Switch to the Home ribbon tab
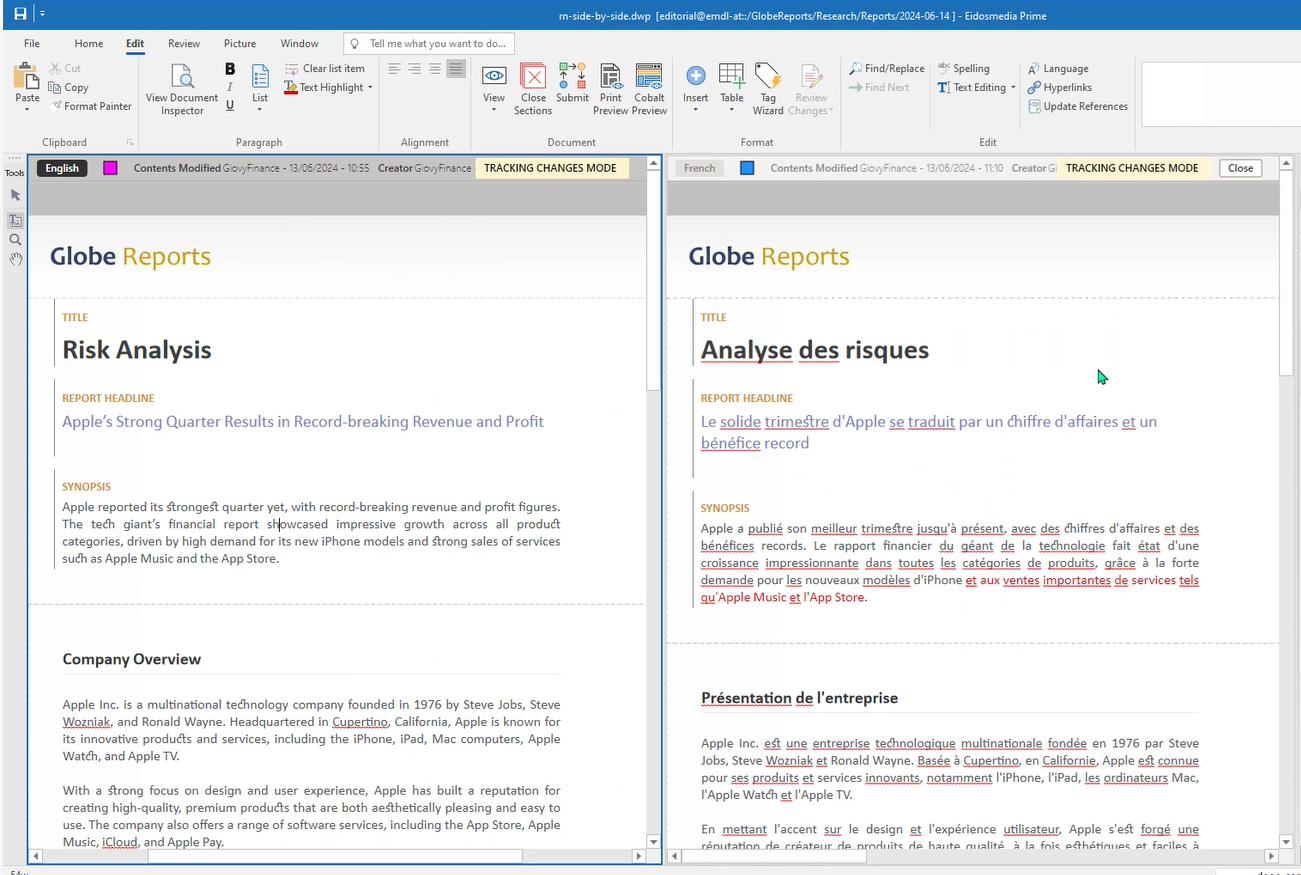The width and height of the screenshot is (1301, 875). tap(89, 43)
